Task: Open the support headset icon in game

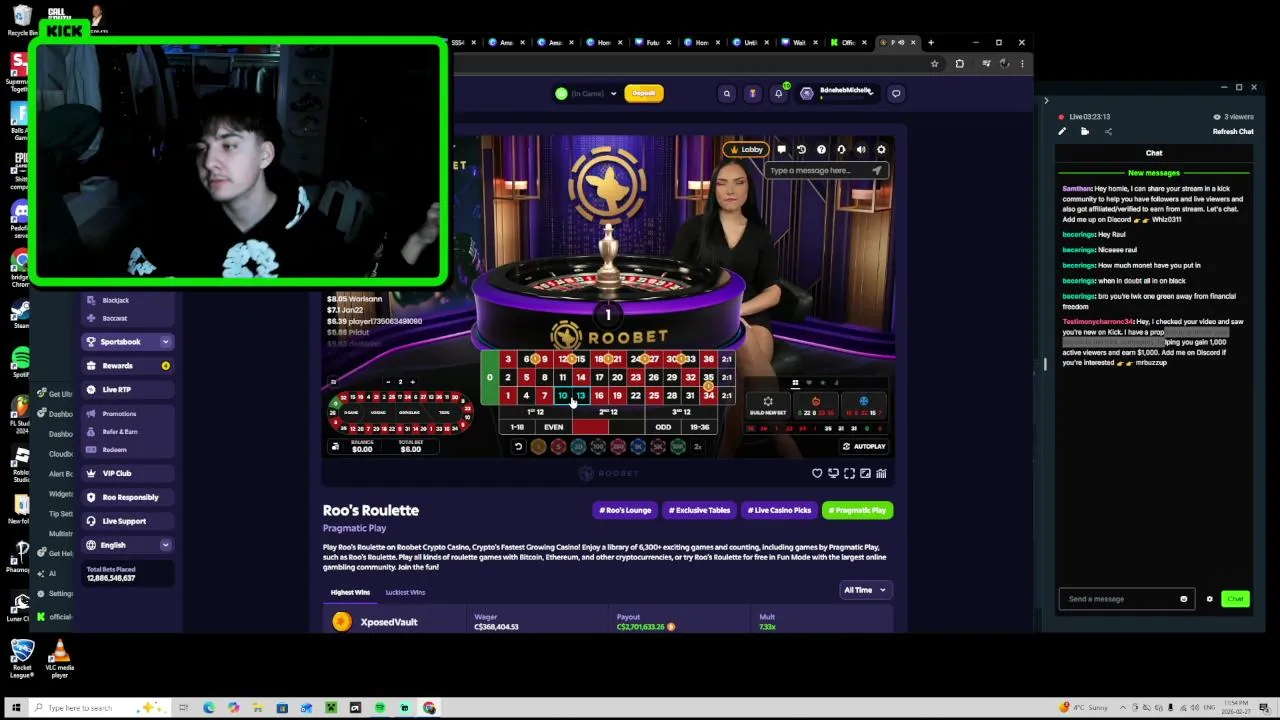Action: coord(841,149)
